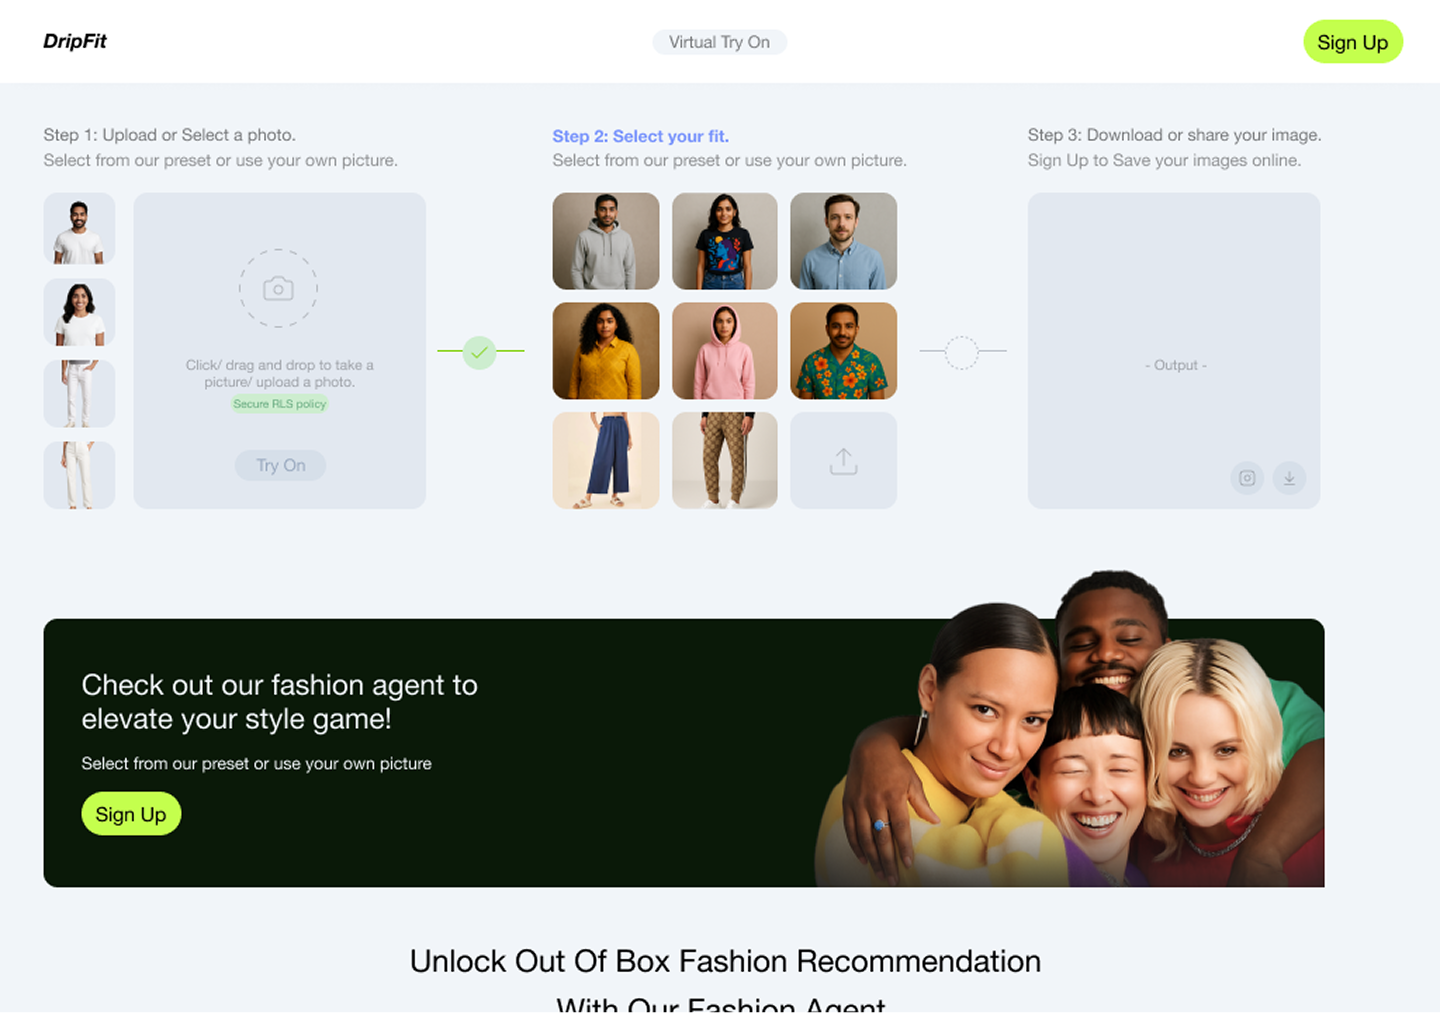
Task: Click the Secure RLS policy label
Action: [280, 404]
